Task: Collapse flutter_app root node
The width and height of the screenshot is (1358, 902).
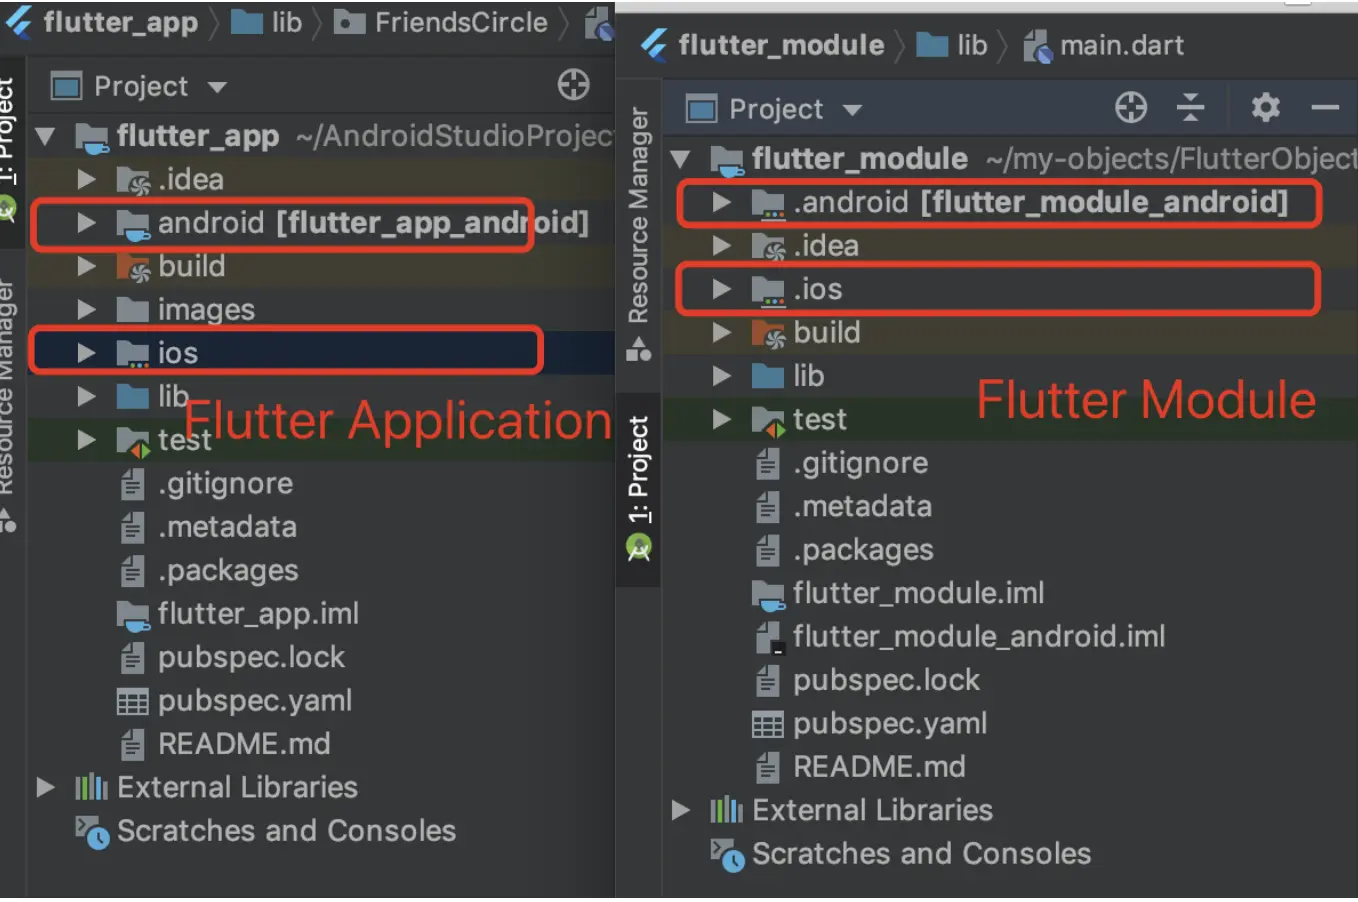Action: [x=45, y=135]
